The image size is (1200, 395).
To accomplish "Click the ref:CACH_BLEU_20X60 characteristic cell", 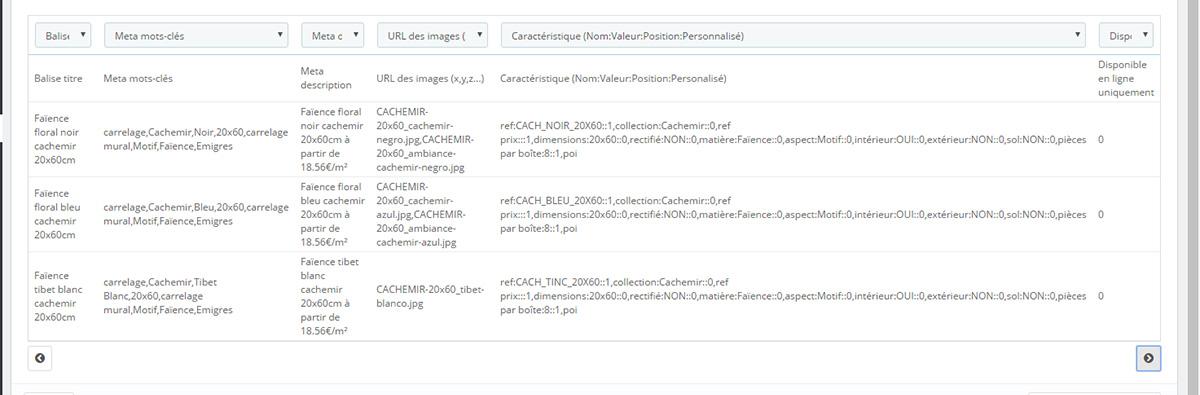I will tap(793, 214).
